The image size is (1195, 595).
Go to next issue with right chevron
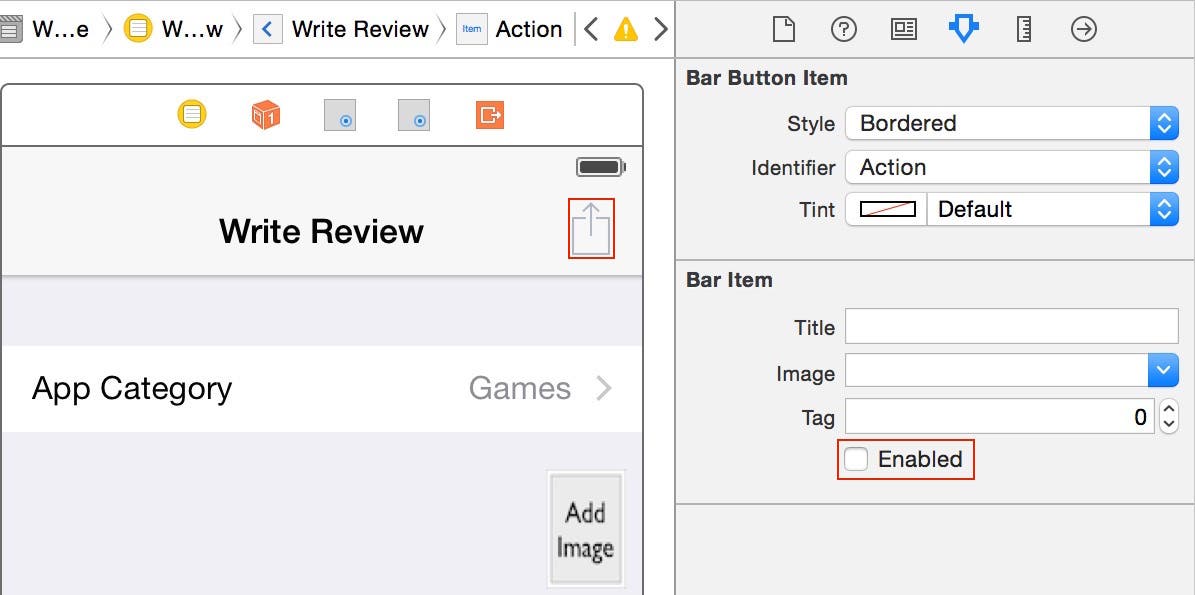click(x=661, y=30)
